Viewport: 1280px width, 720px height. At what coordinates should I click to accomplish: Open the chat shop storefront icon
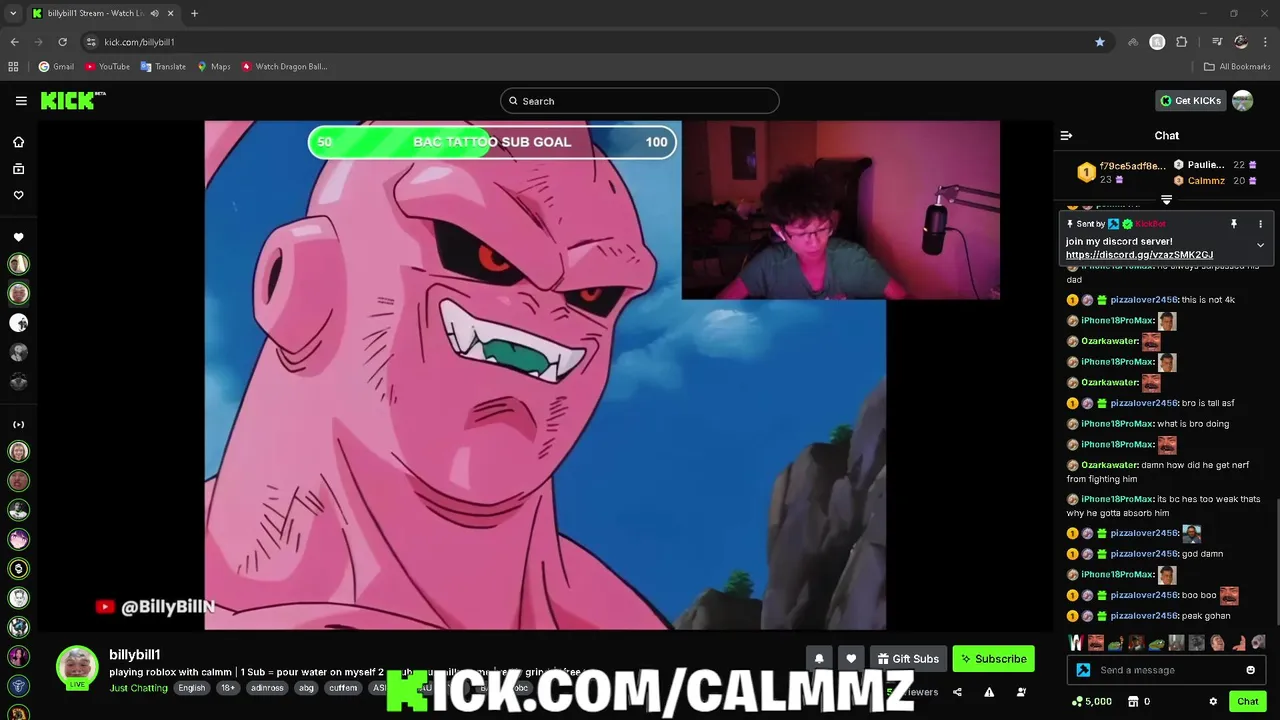tap(1132, 702)
